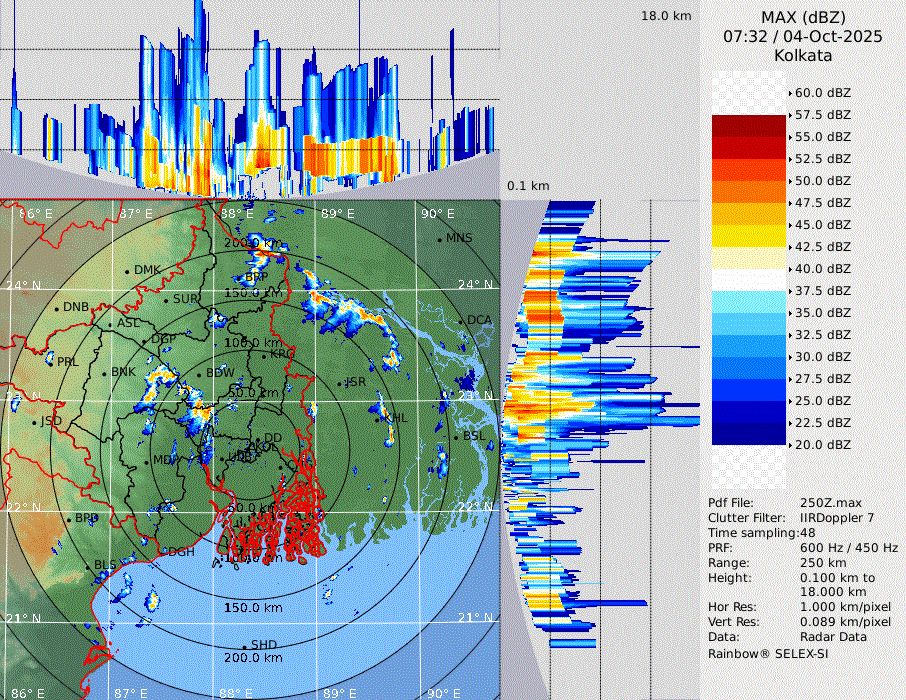
Task: Click the 200.0 km range label near SHD
Action: pos(253,658)
